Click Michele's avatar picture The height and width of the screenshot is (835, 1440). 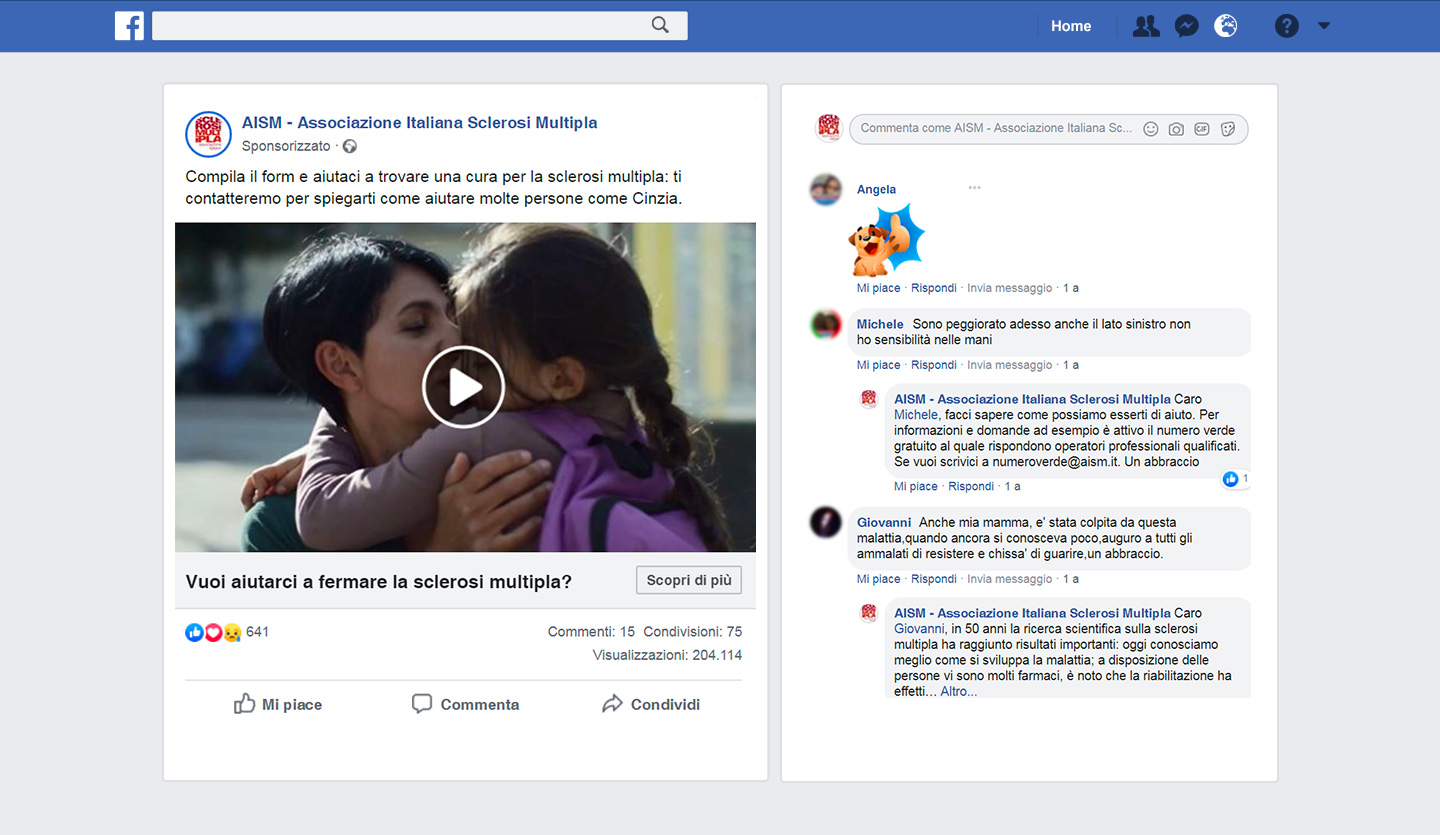tap(826, 325)
